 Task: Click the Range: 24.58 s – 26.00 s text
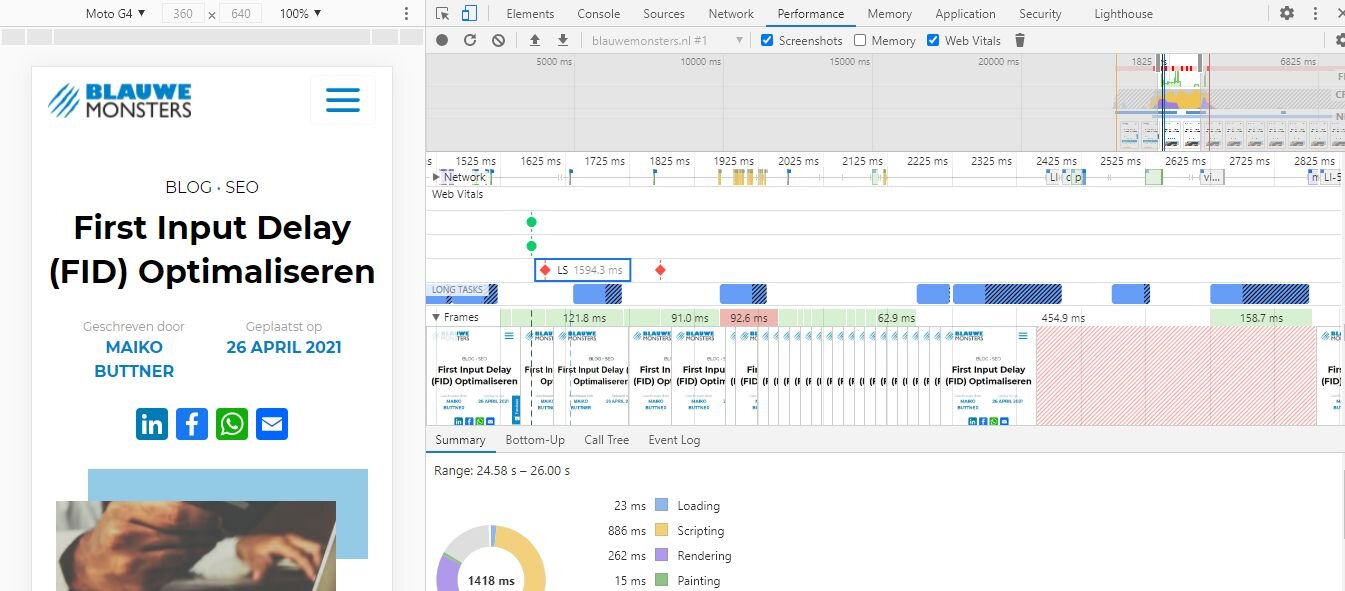point(502,470)
